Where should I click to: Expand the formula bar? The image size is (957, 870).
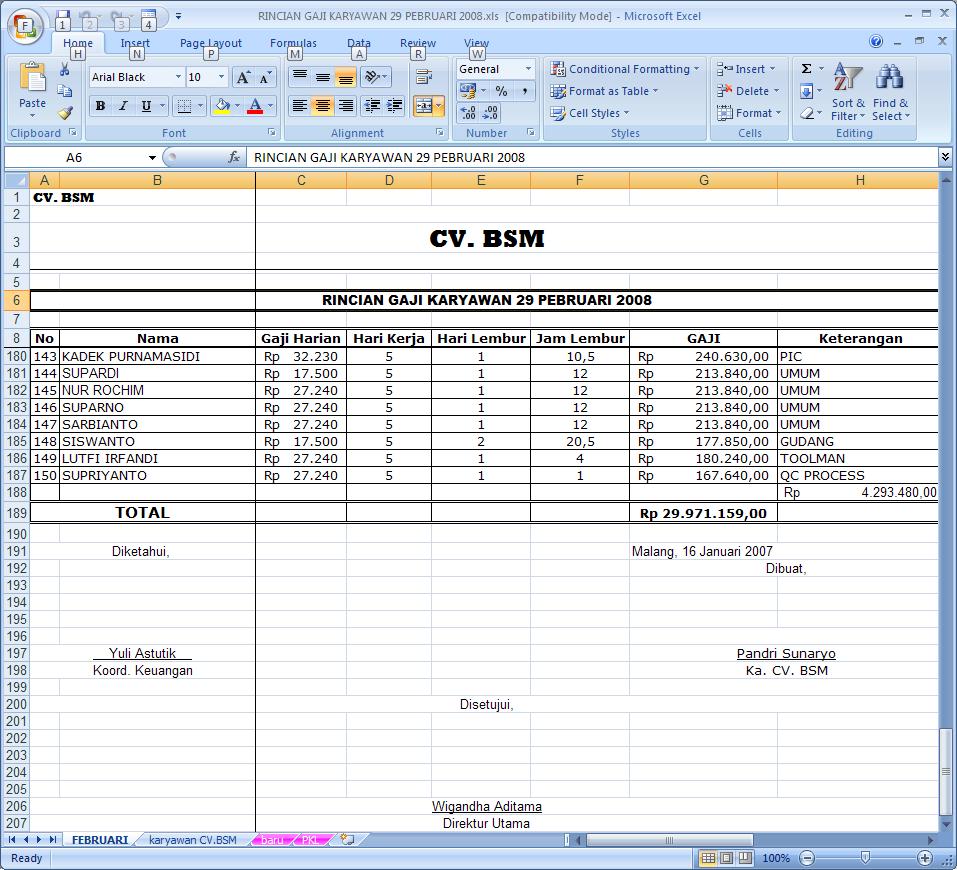pos(945,158)
